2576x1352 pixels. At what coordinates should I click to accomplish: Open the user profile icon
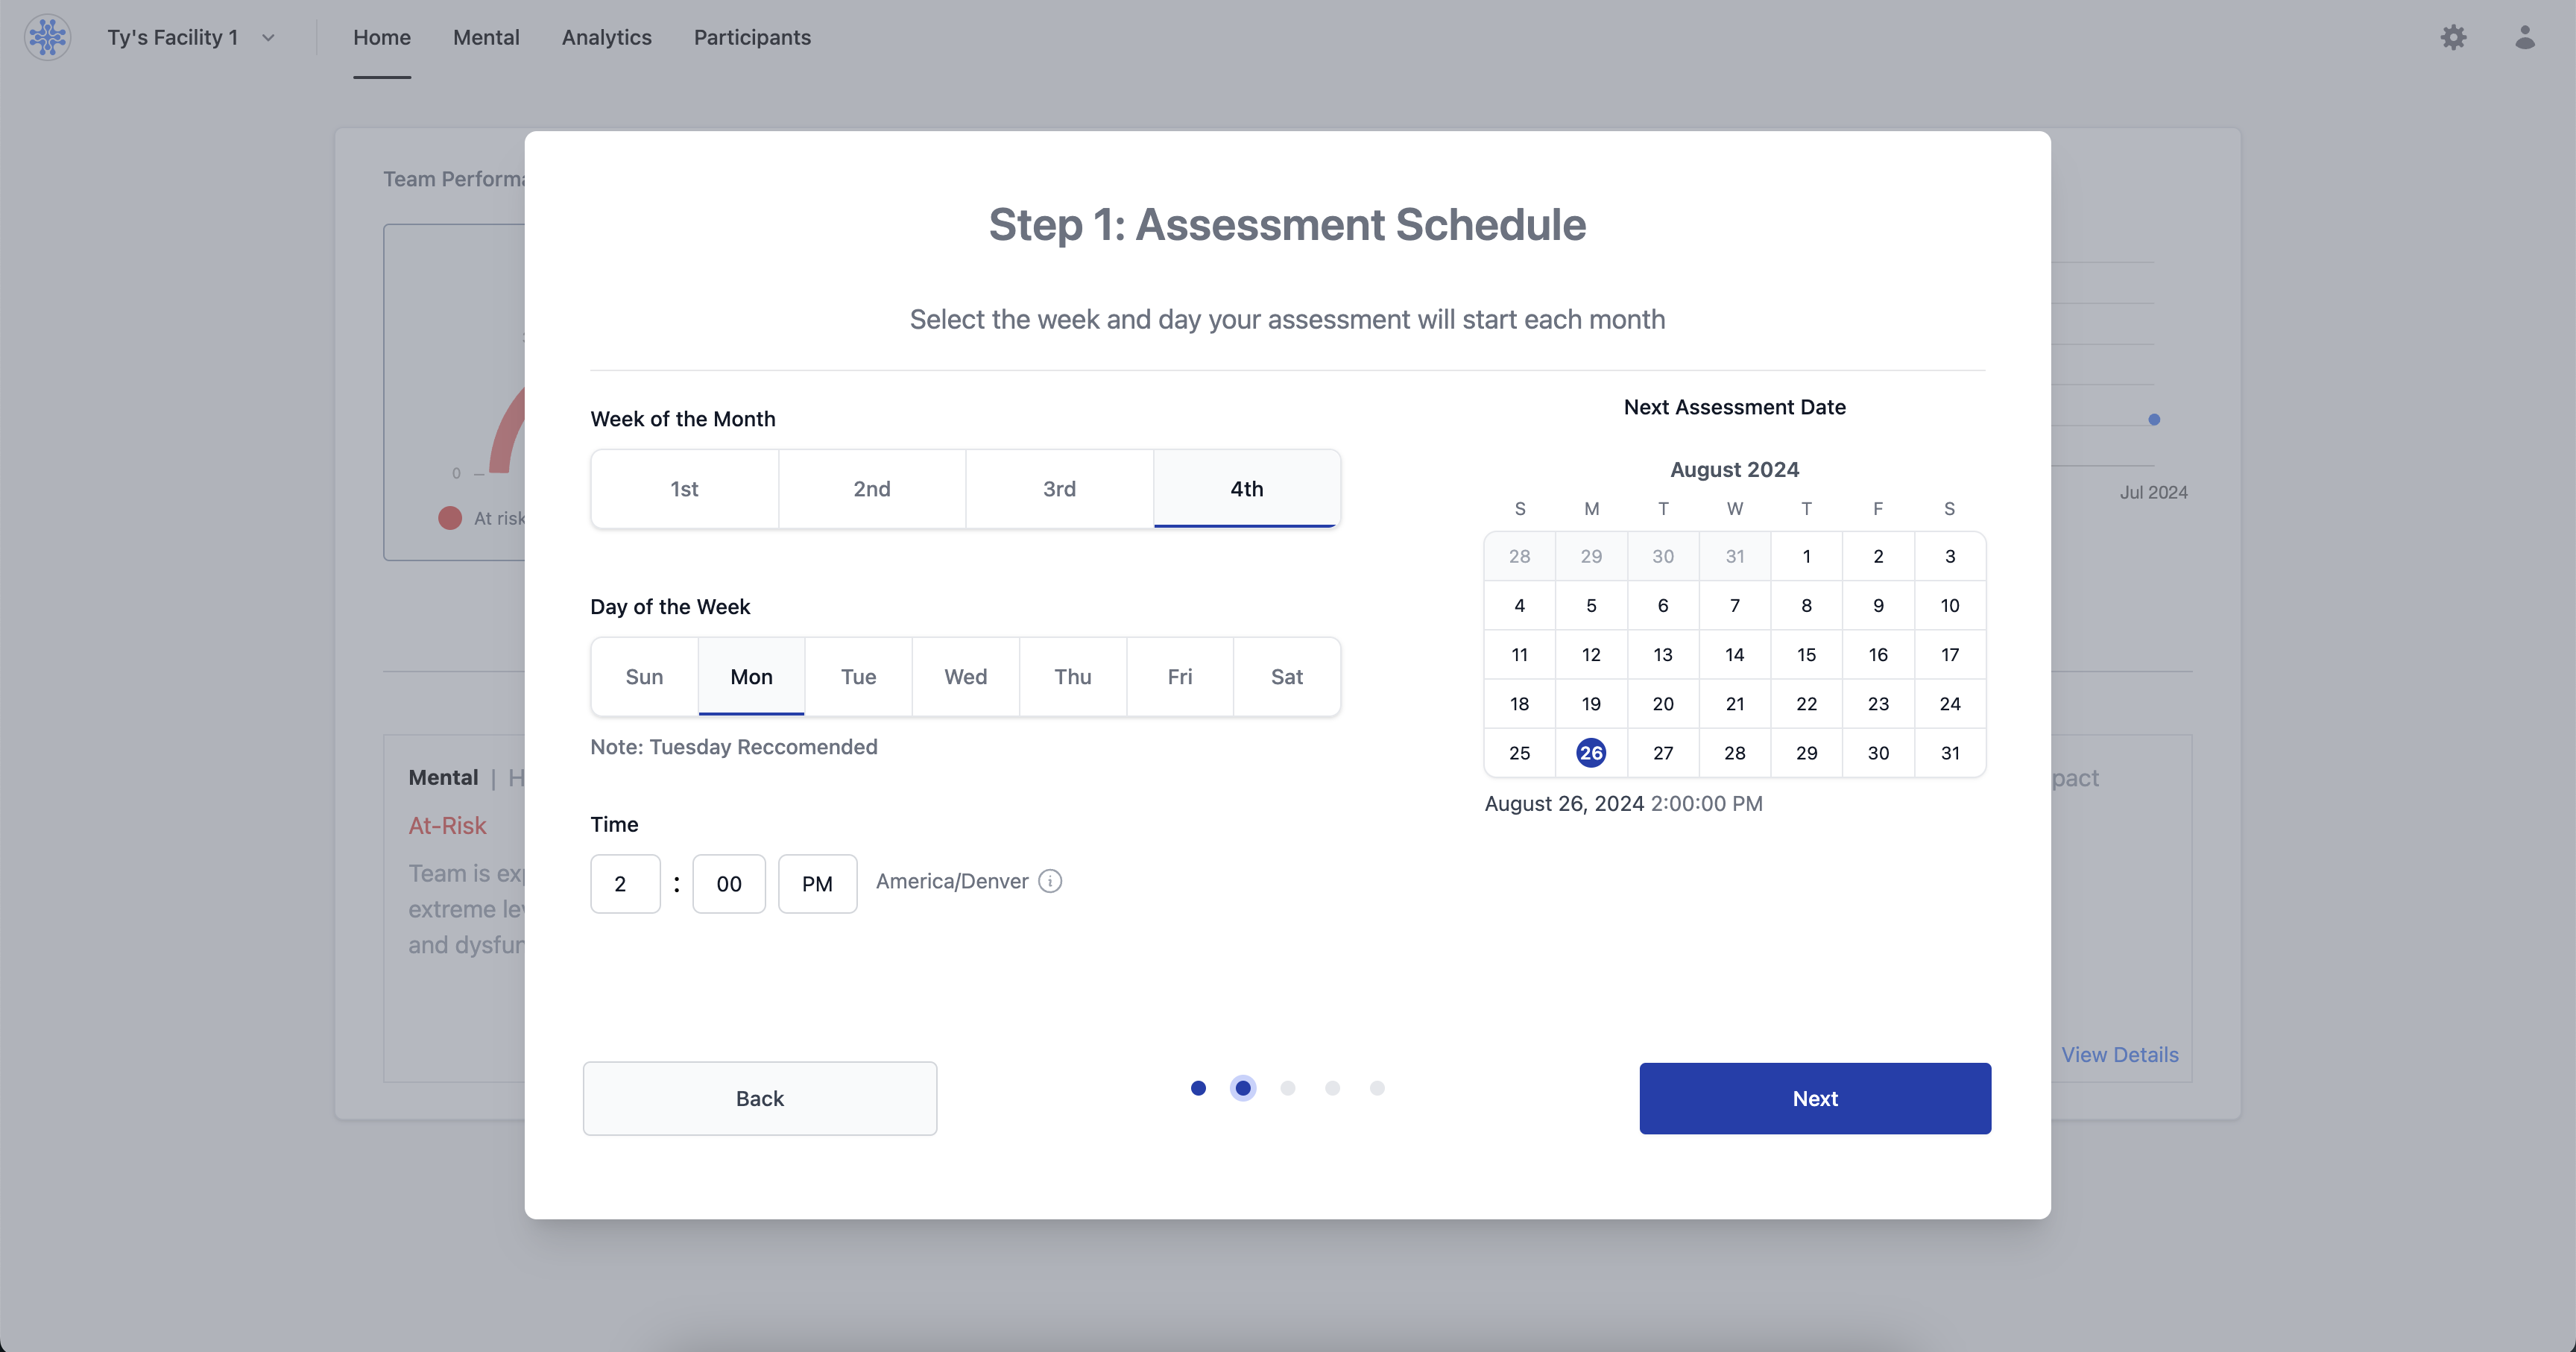pos(2524,37)
